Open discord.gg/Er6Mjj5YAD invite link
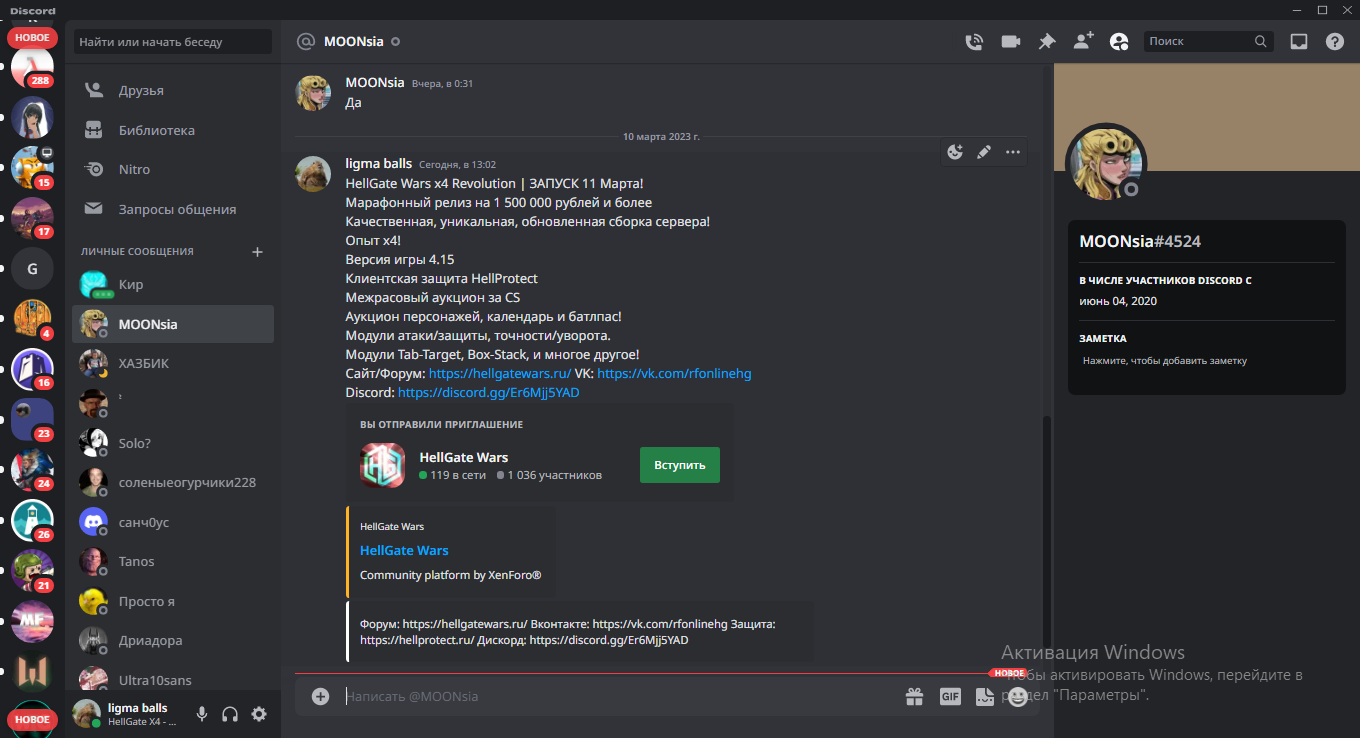The height and width of the screenshot is (738, 1360). click(x=488, y=393)
